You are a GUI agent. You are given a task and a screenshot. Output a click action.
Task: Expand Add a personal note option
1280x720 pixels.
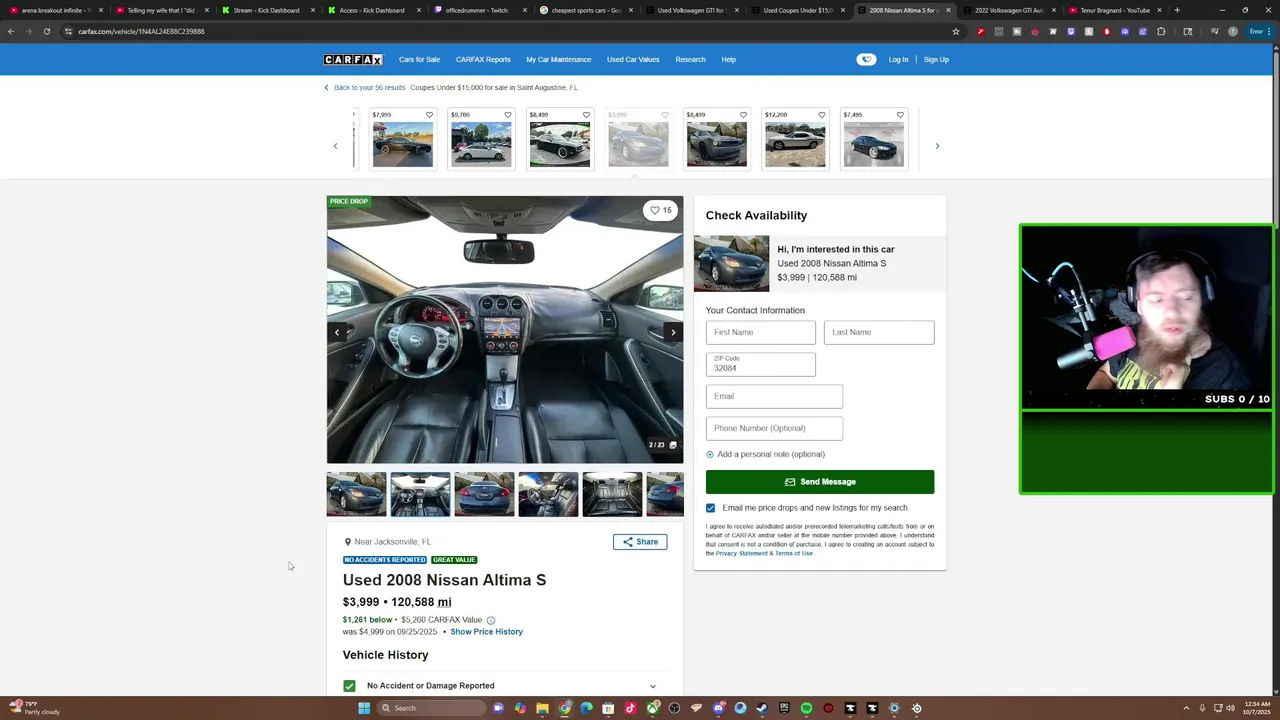pos(765,454)
